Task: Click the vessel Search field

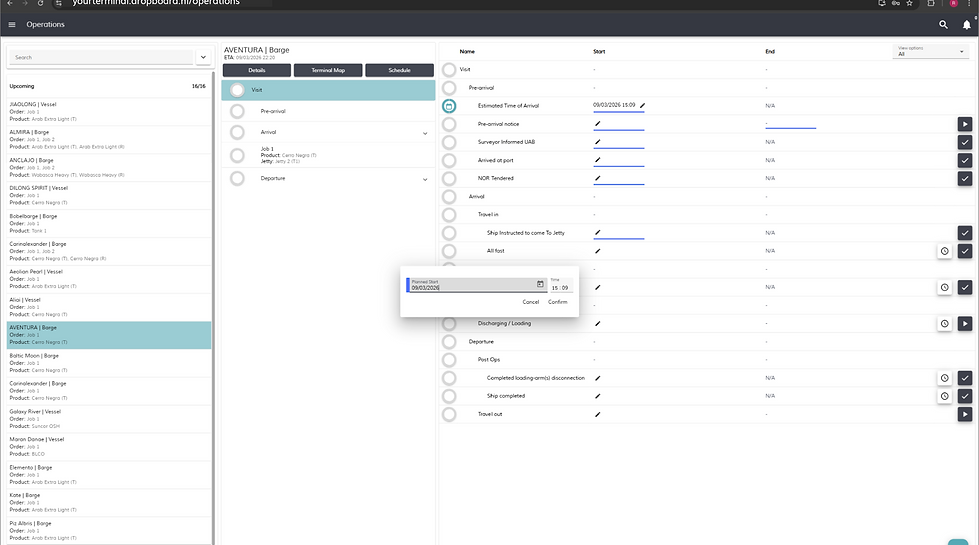Action: tap(103, 57)
